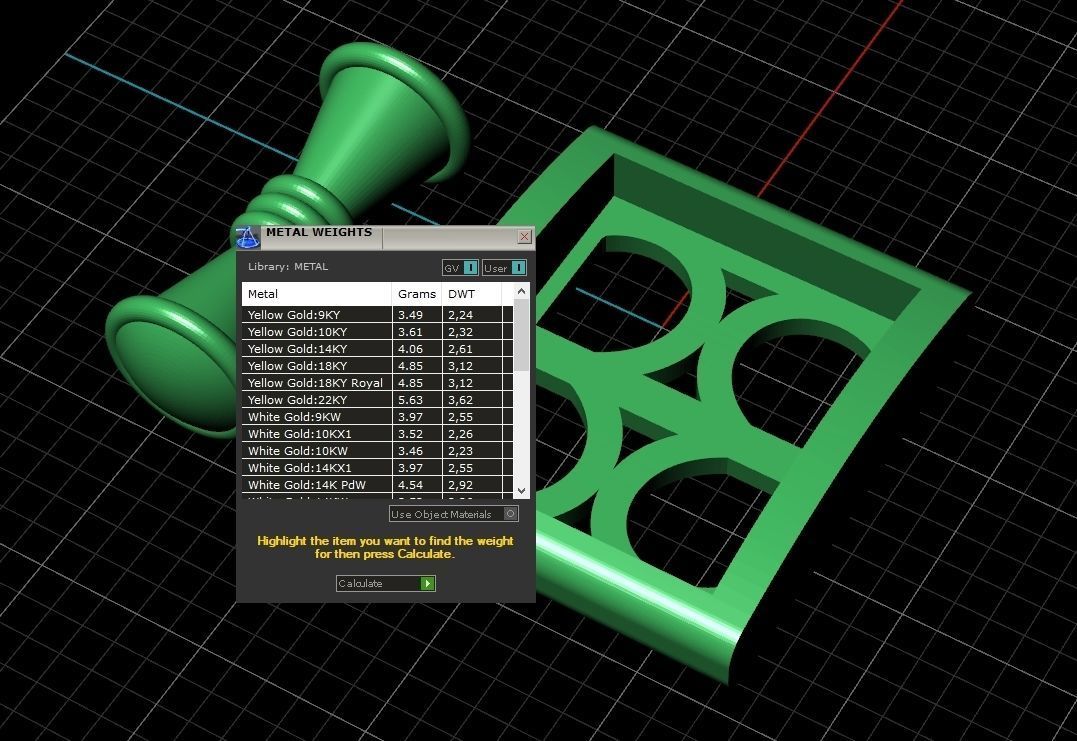Click the scroll down arrow of metal list

521,490
